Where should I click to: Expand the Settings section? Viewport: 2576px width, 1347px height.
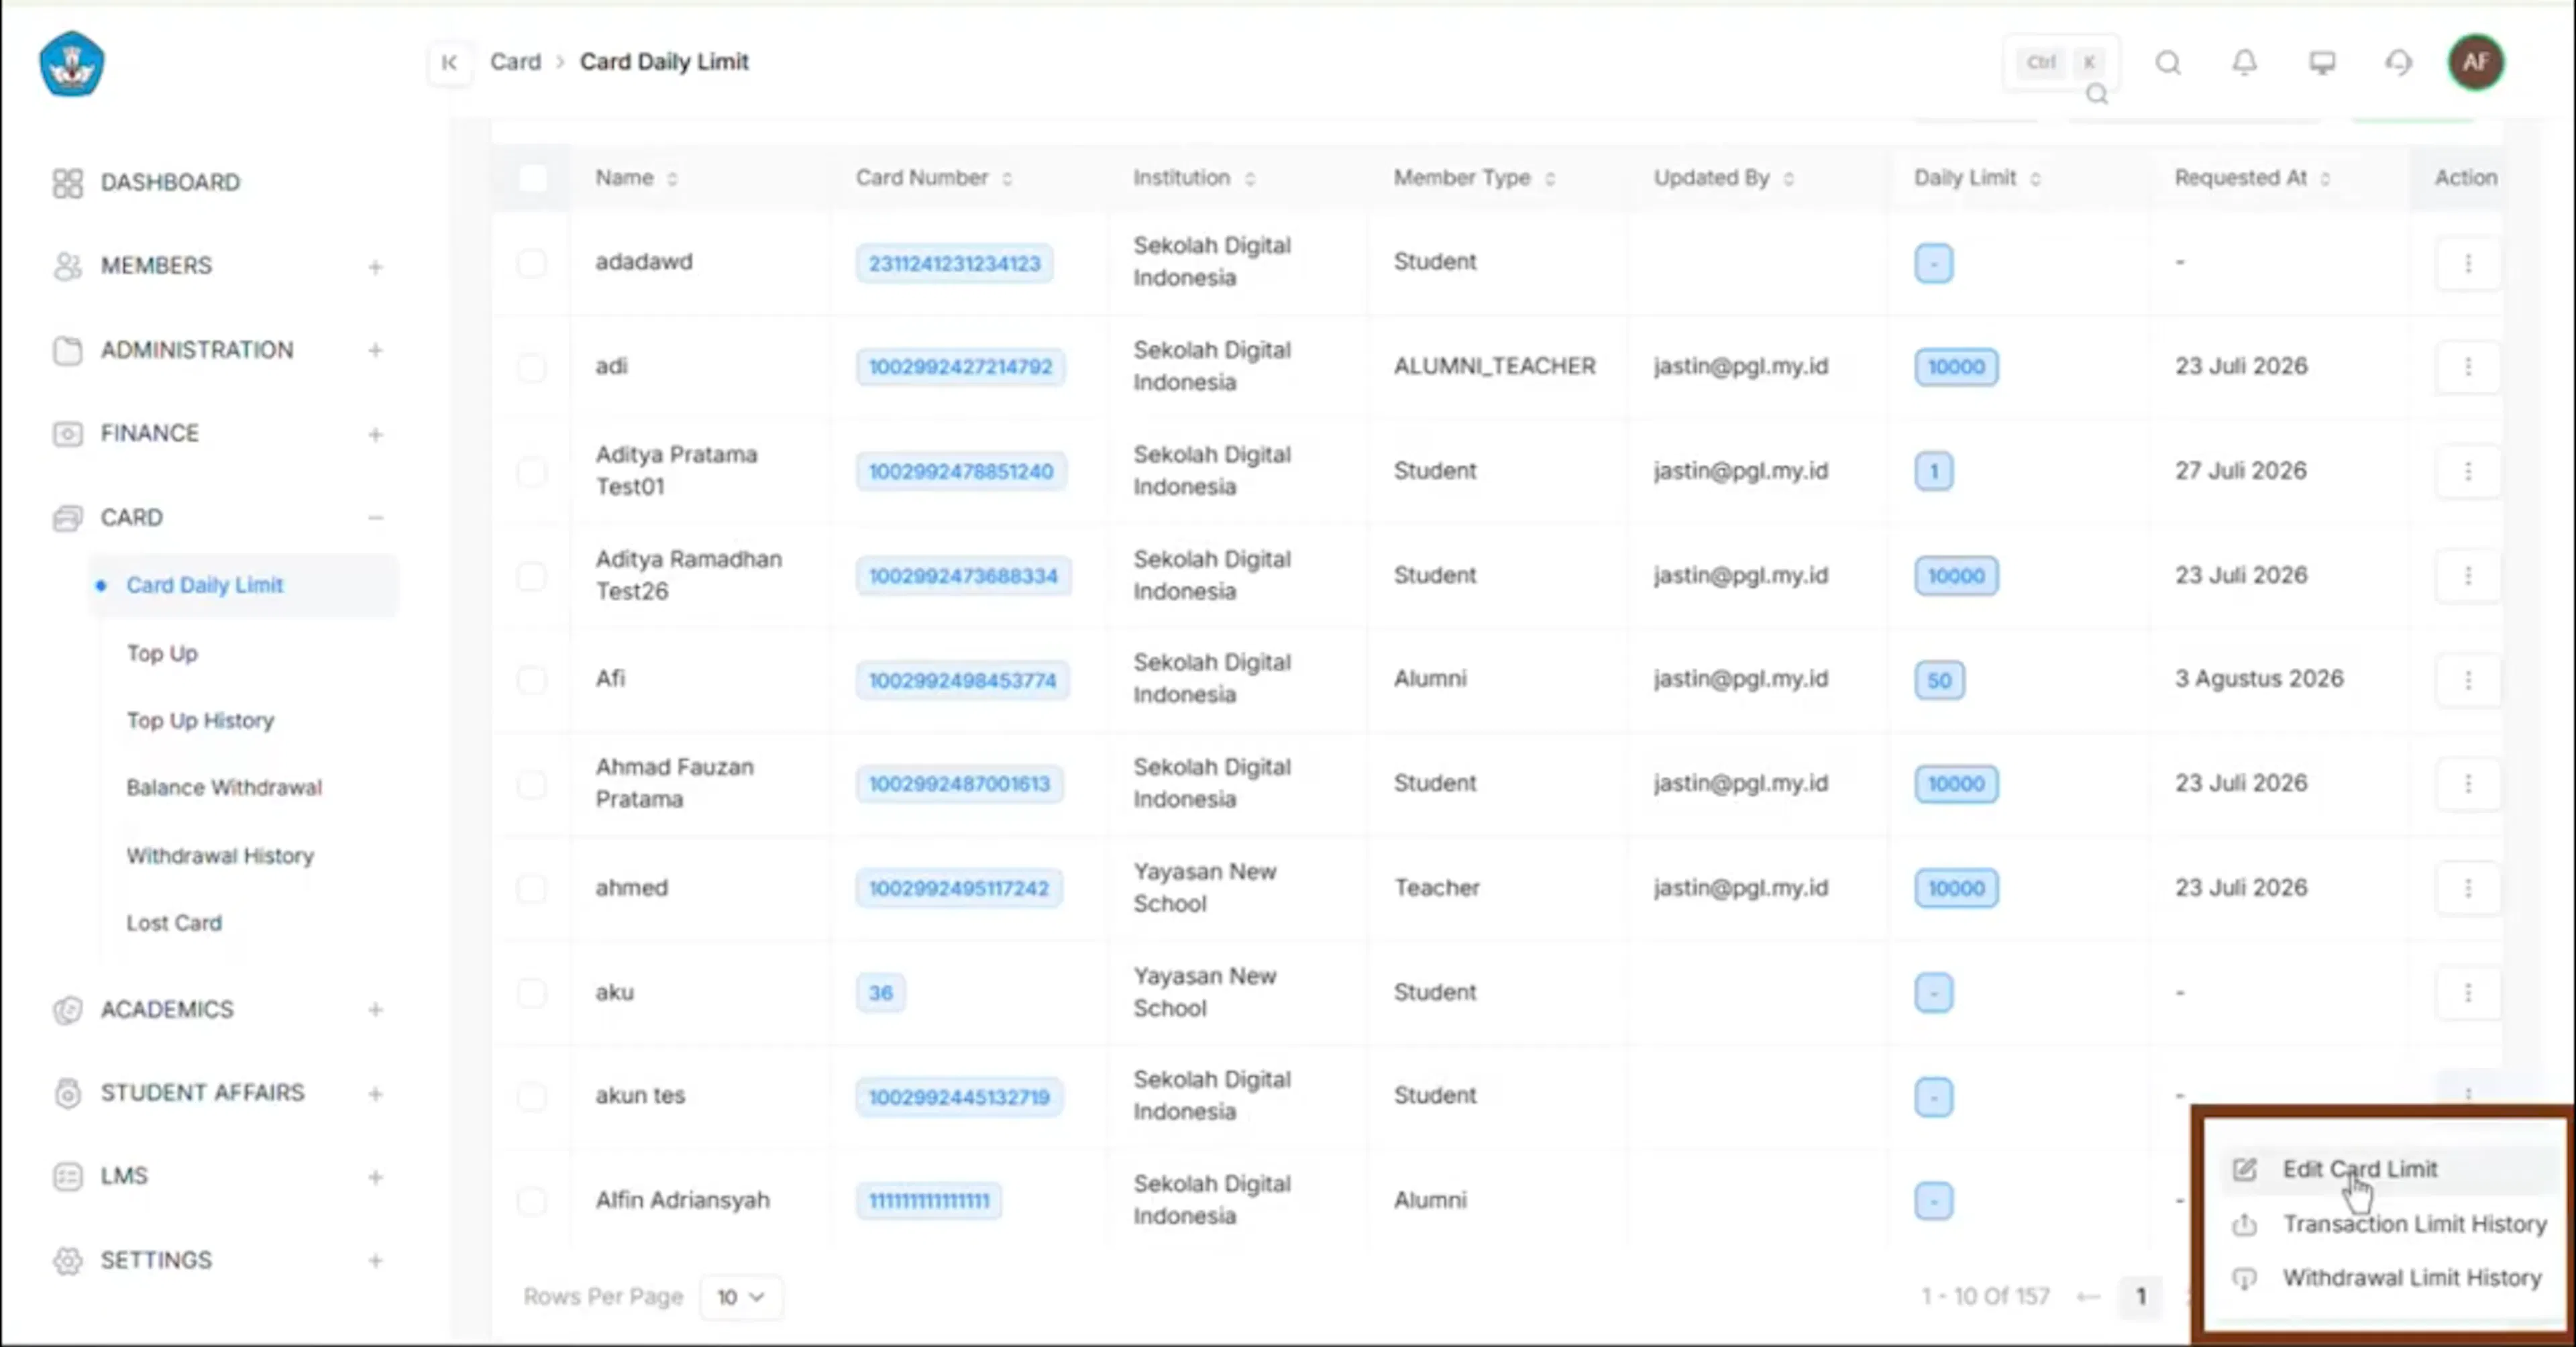click(375, 1261)
